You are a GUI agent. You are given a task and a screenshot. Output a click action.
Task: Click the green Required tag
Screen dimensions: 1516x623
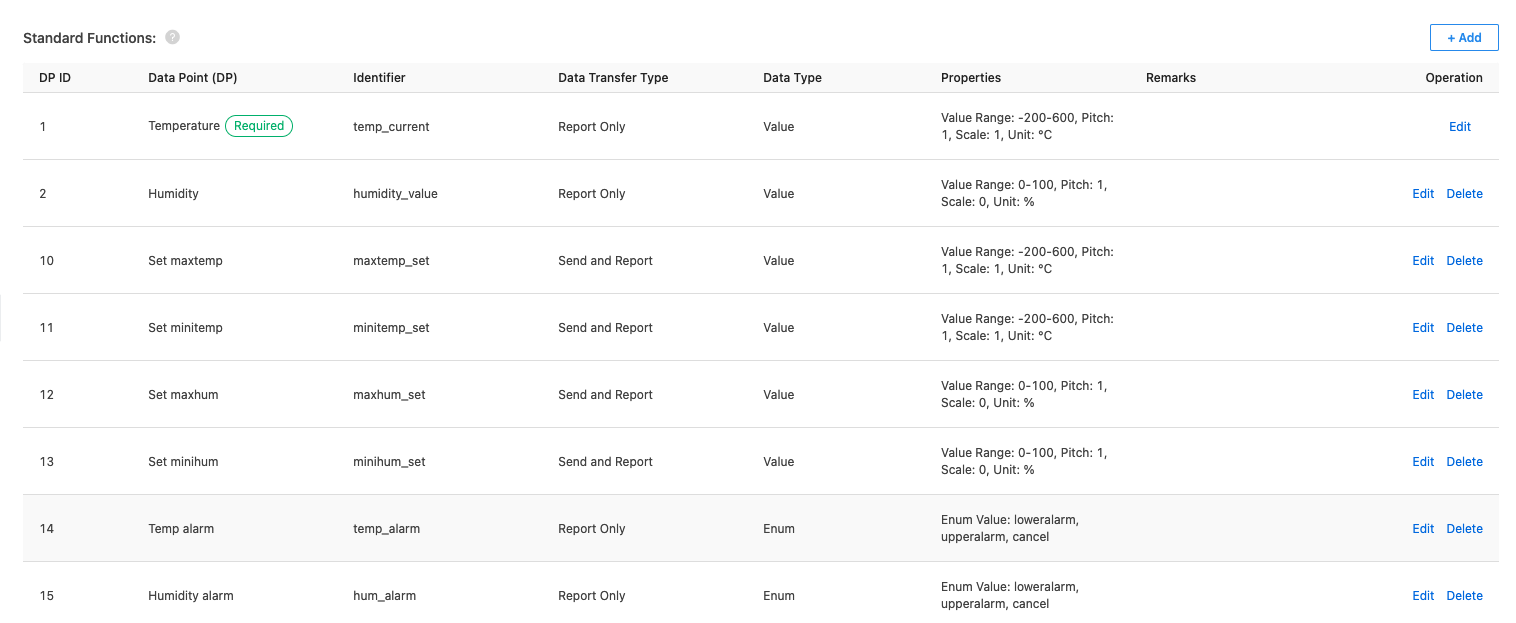tap(259, 126)
